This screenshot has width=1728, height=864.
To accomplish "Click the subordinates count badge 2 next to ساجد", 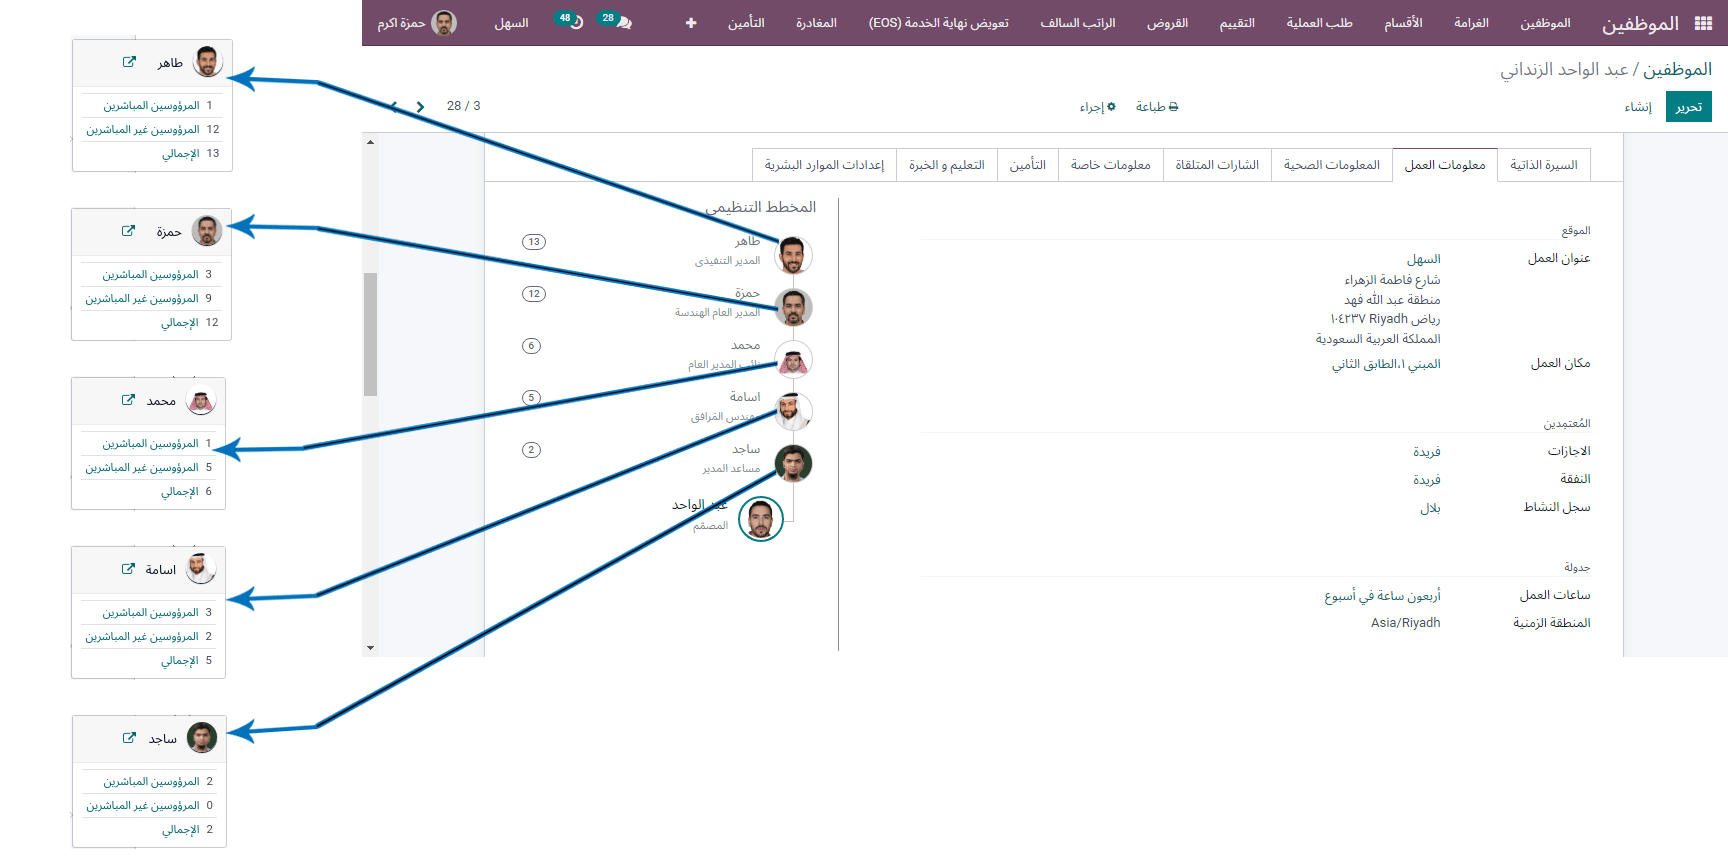I will pos(531,450).
